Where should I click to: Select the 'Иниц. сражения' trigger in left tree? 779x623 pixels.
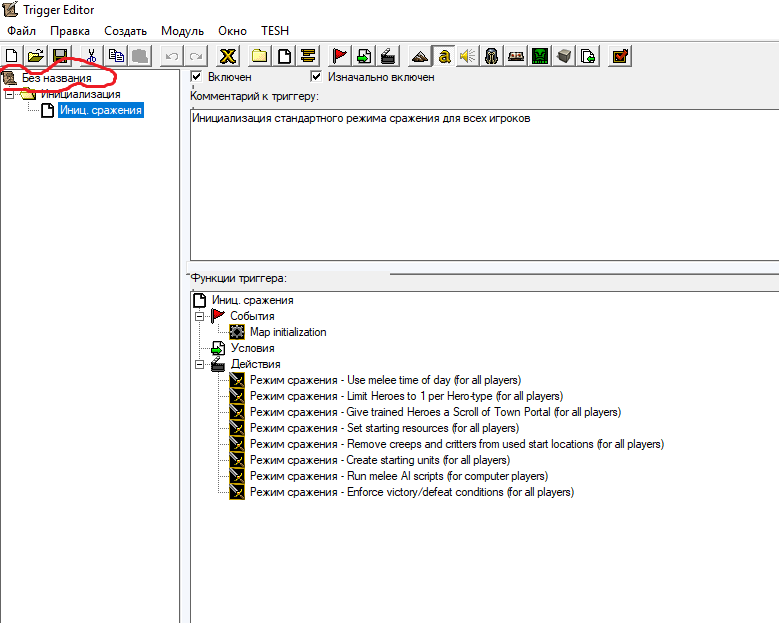(101, 110)
